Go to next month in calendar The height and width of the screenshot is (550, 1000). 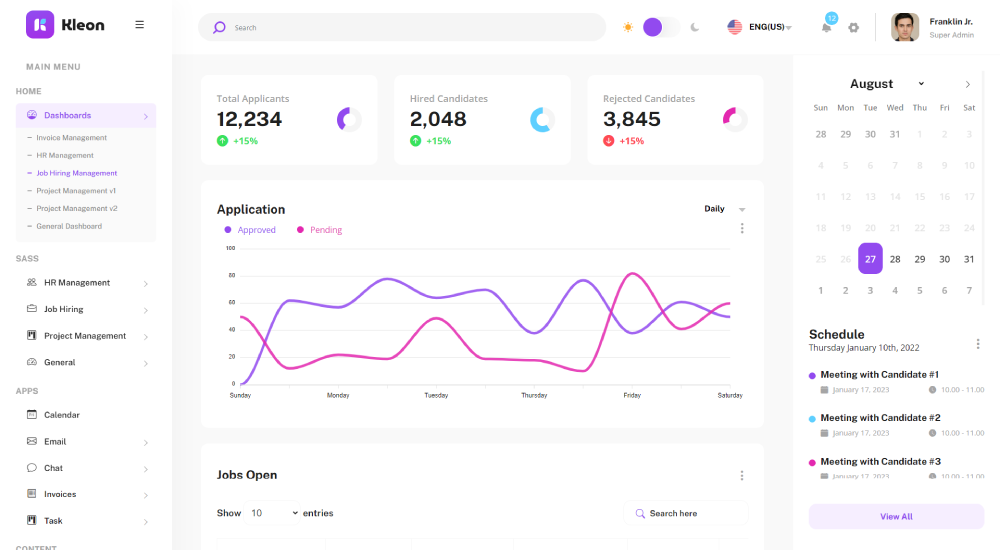coord(967,84)
